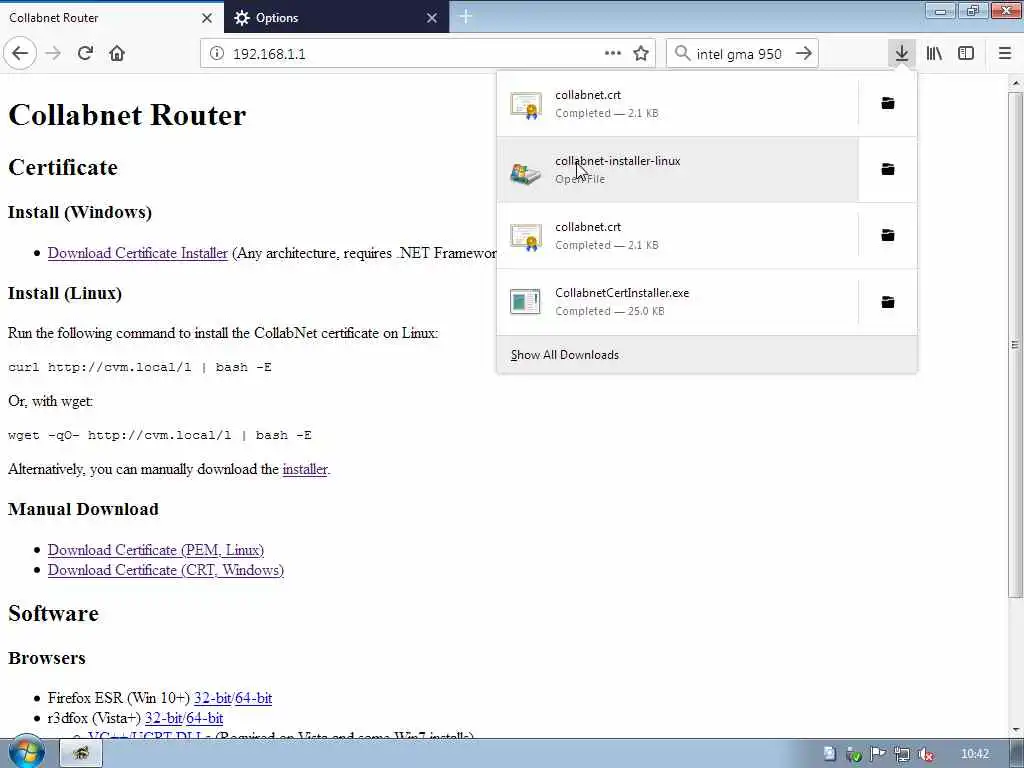Click the 'installer' manual download link
This screenshot has height=768, width=1024.
pos(305,469)
